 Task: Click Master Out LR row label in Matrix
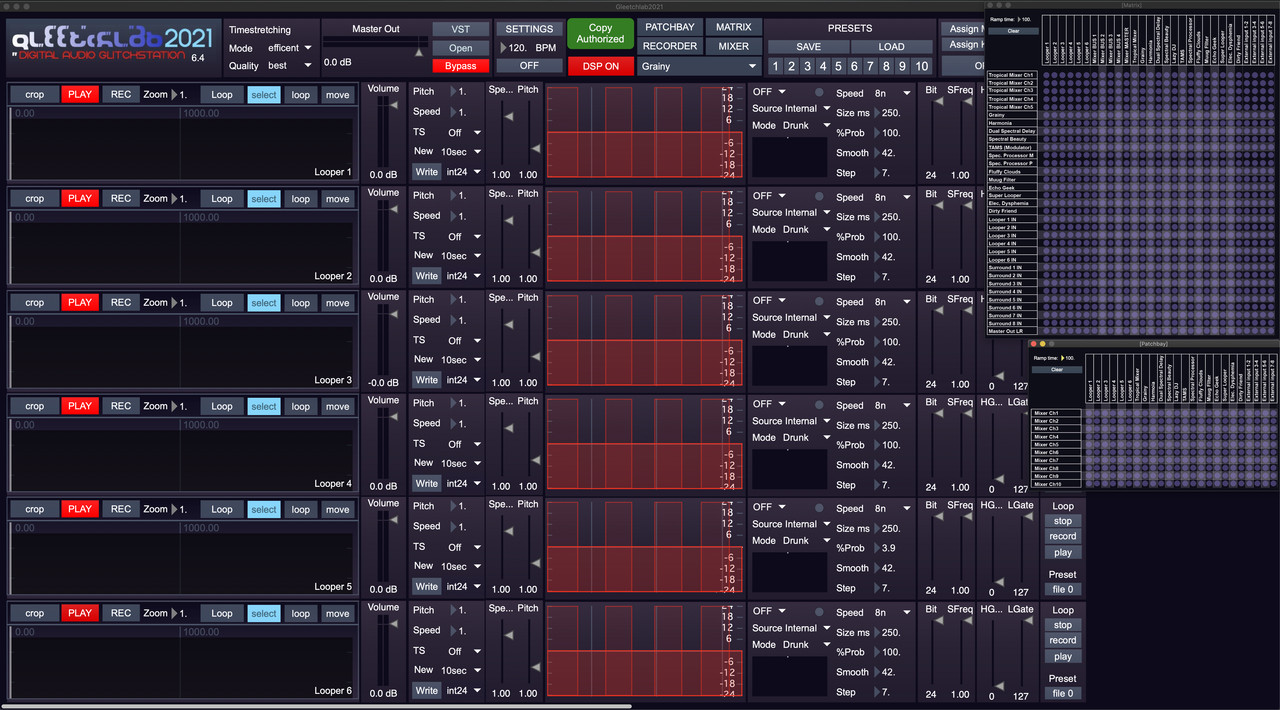point(1011,332)
